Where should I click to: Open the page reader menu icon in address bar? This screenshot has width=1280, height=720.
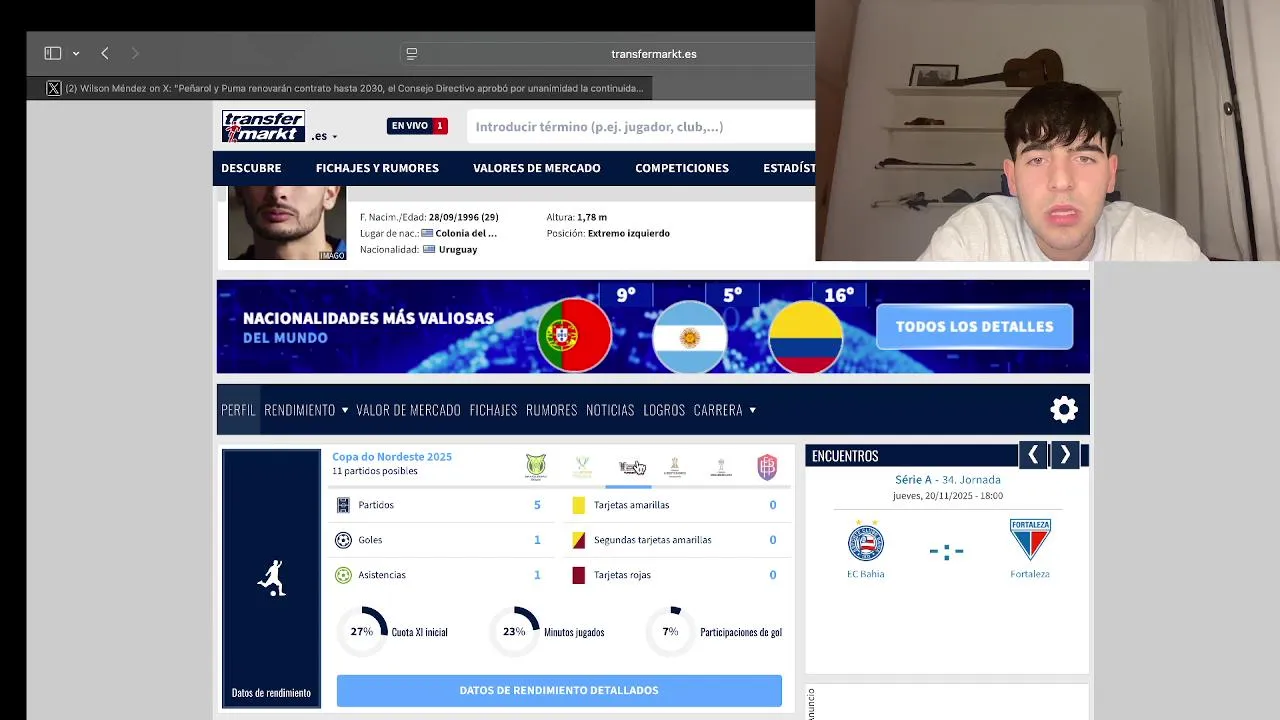411,54
